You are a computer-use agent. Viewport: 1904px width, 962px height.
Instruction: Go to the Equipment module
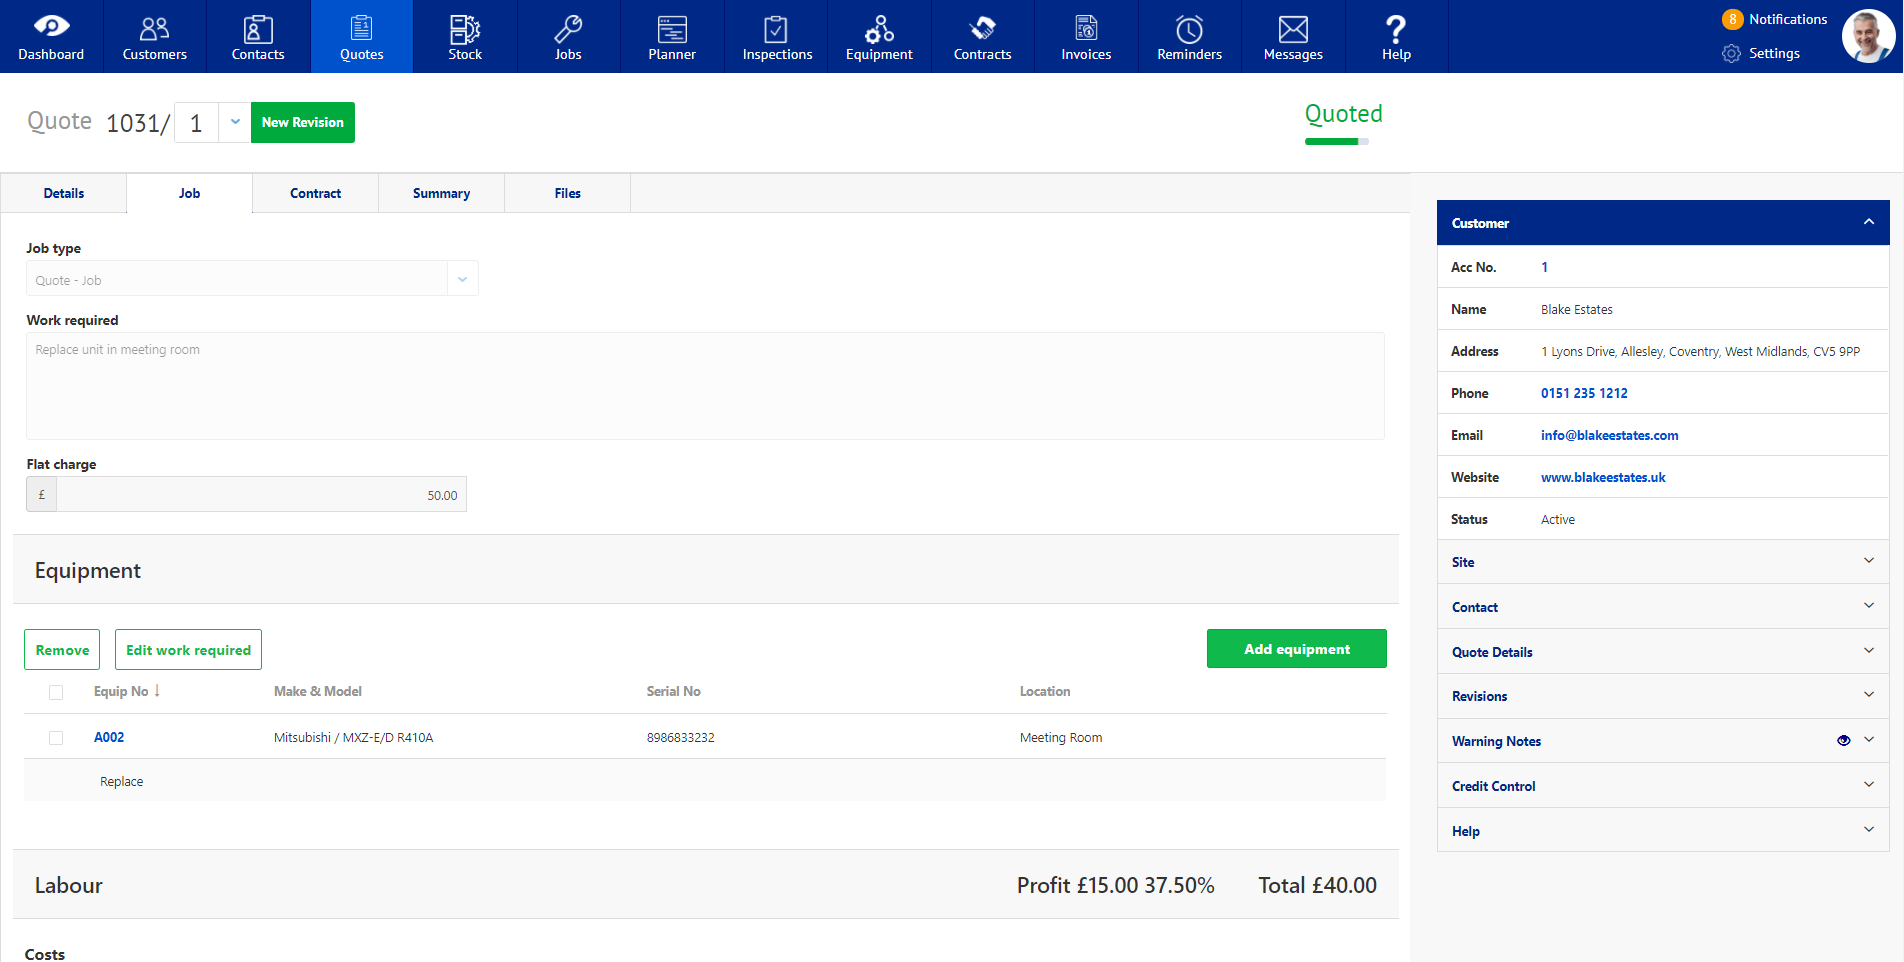[x=879, y=36]
